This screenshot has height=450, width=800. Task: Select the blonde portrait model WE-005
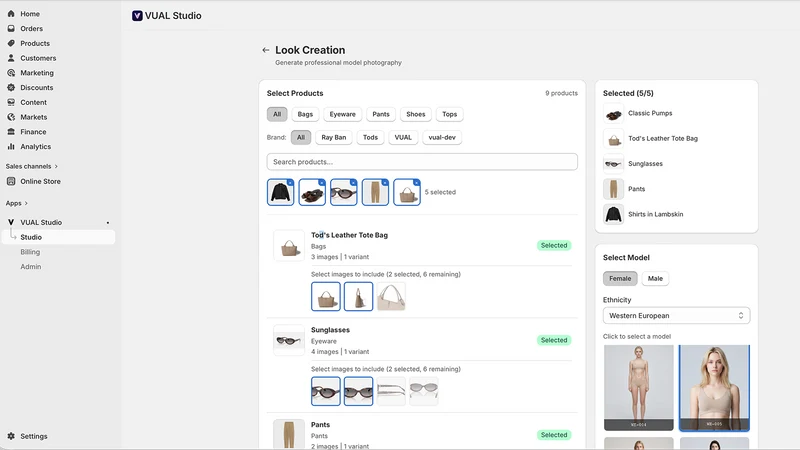pyautogui.click(x=714, y=388)
